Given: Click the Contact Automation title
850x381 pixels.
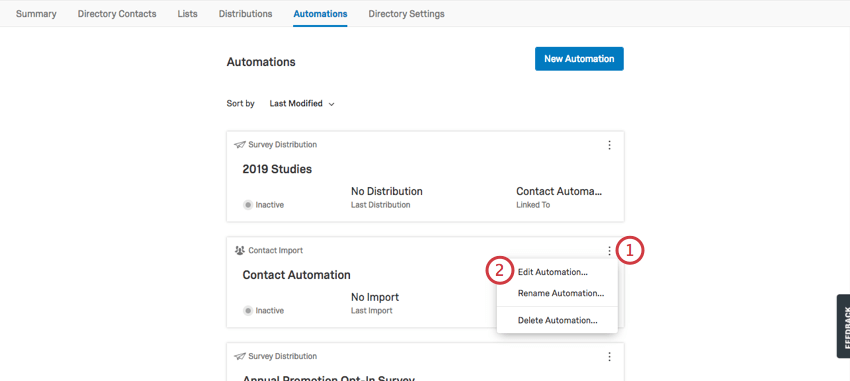Looking at the screenshot, I should coord(297,275).
